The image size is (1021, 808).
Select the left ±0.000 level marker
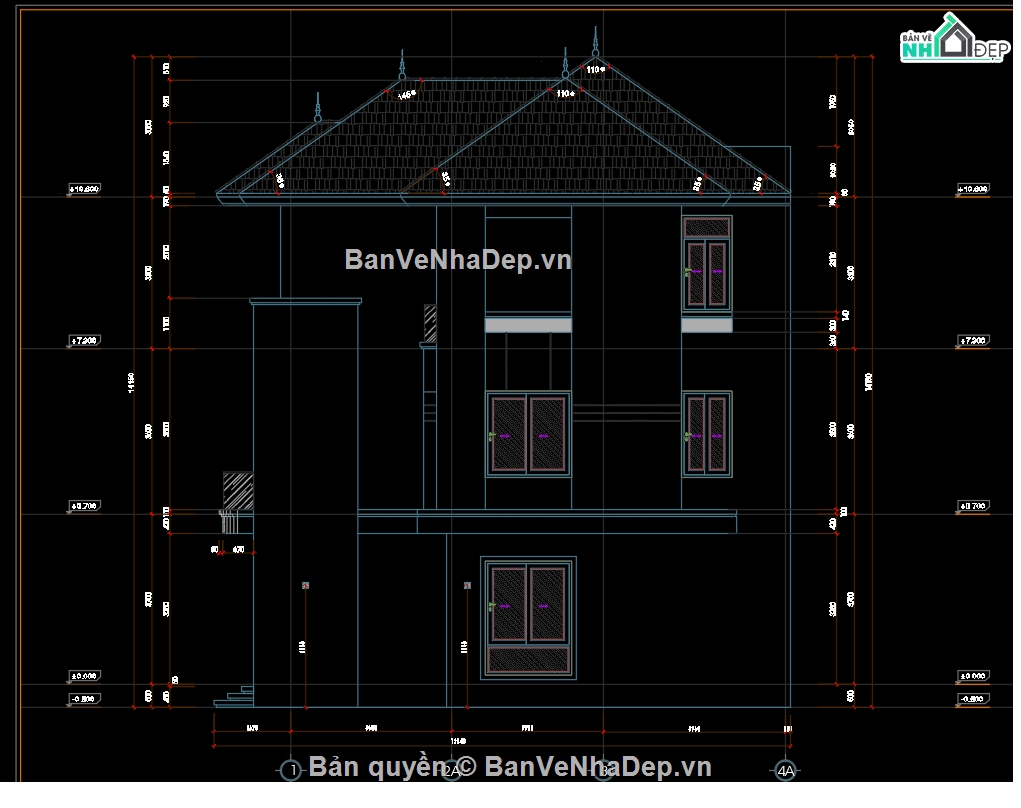pyautogui.click(x=81, y=677)
